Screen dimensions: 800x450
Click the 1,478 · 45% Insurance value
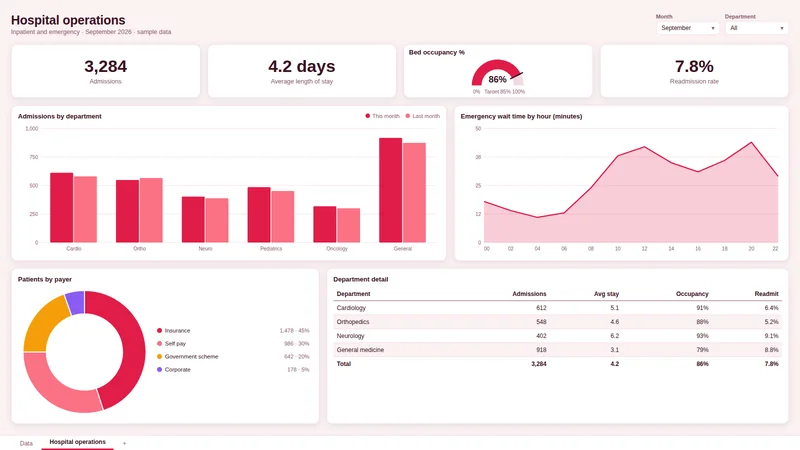294,331
